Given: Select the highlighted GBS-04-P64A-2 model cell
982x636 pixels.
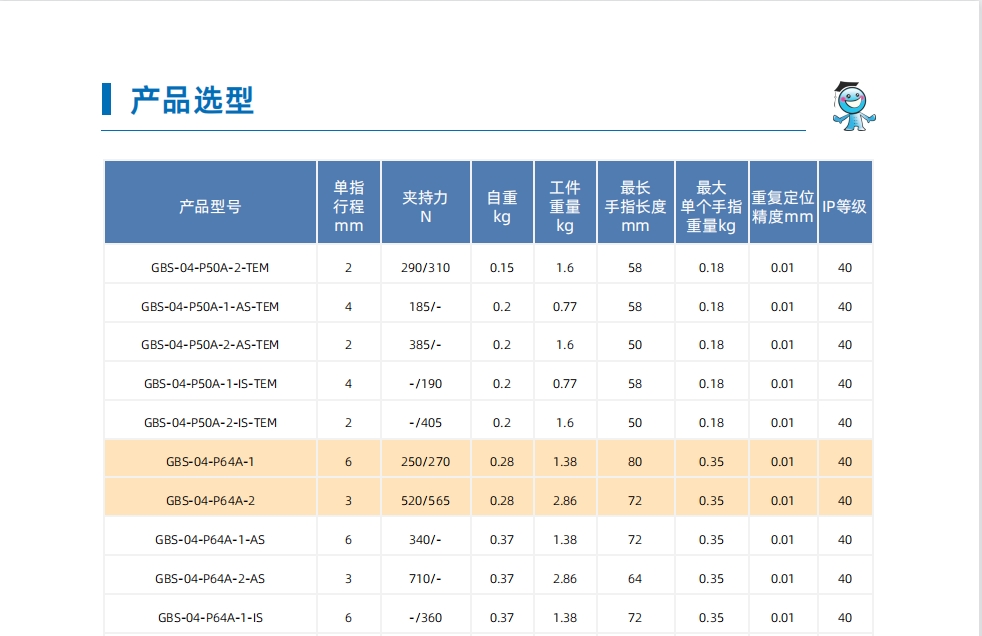Looking at the screenshot, I should (x=210, y=500).
